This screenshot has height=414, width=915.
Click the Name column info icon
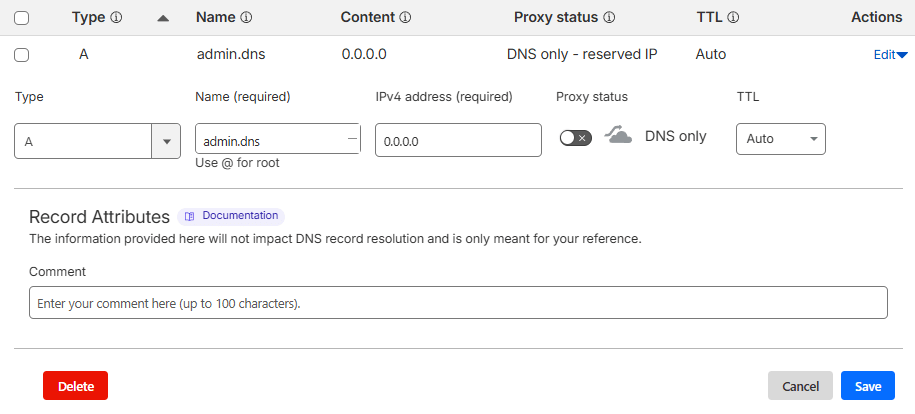tap(246, 18)
